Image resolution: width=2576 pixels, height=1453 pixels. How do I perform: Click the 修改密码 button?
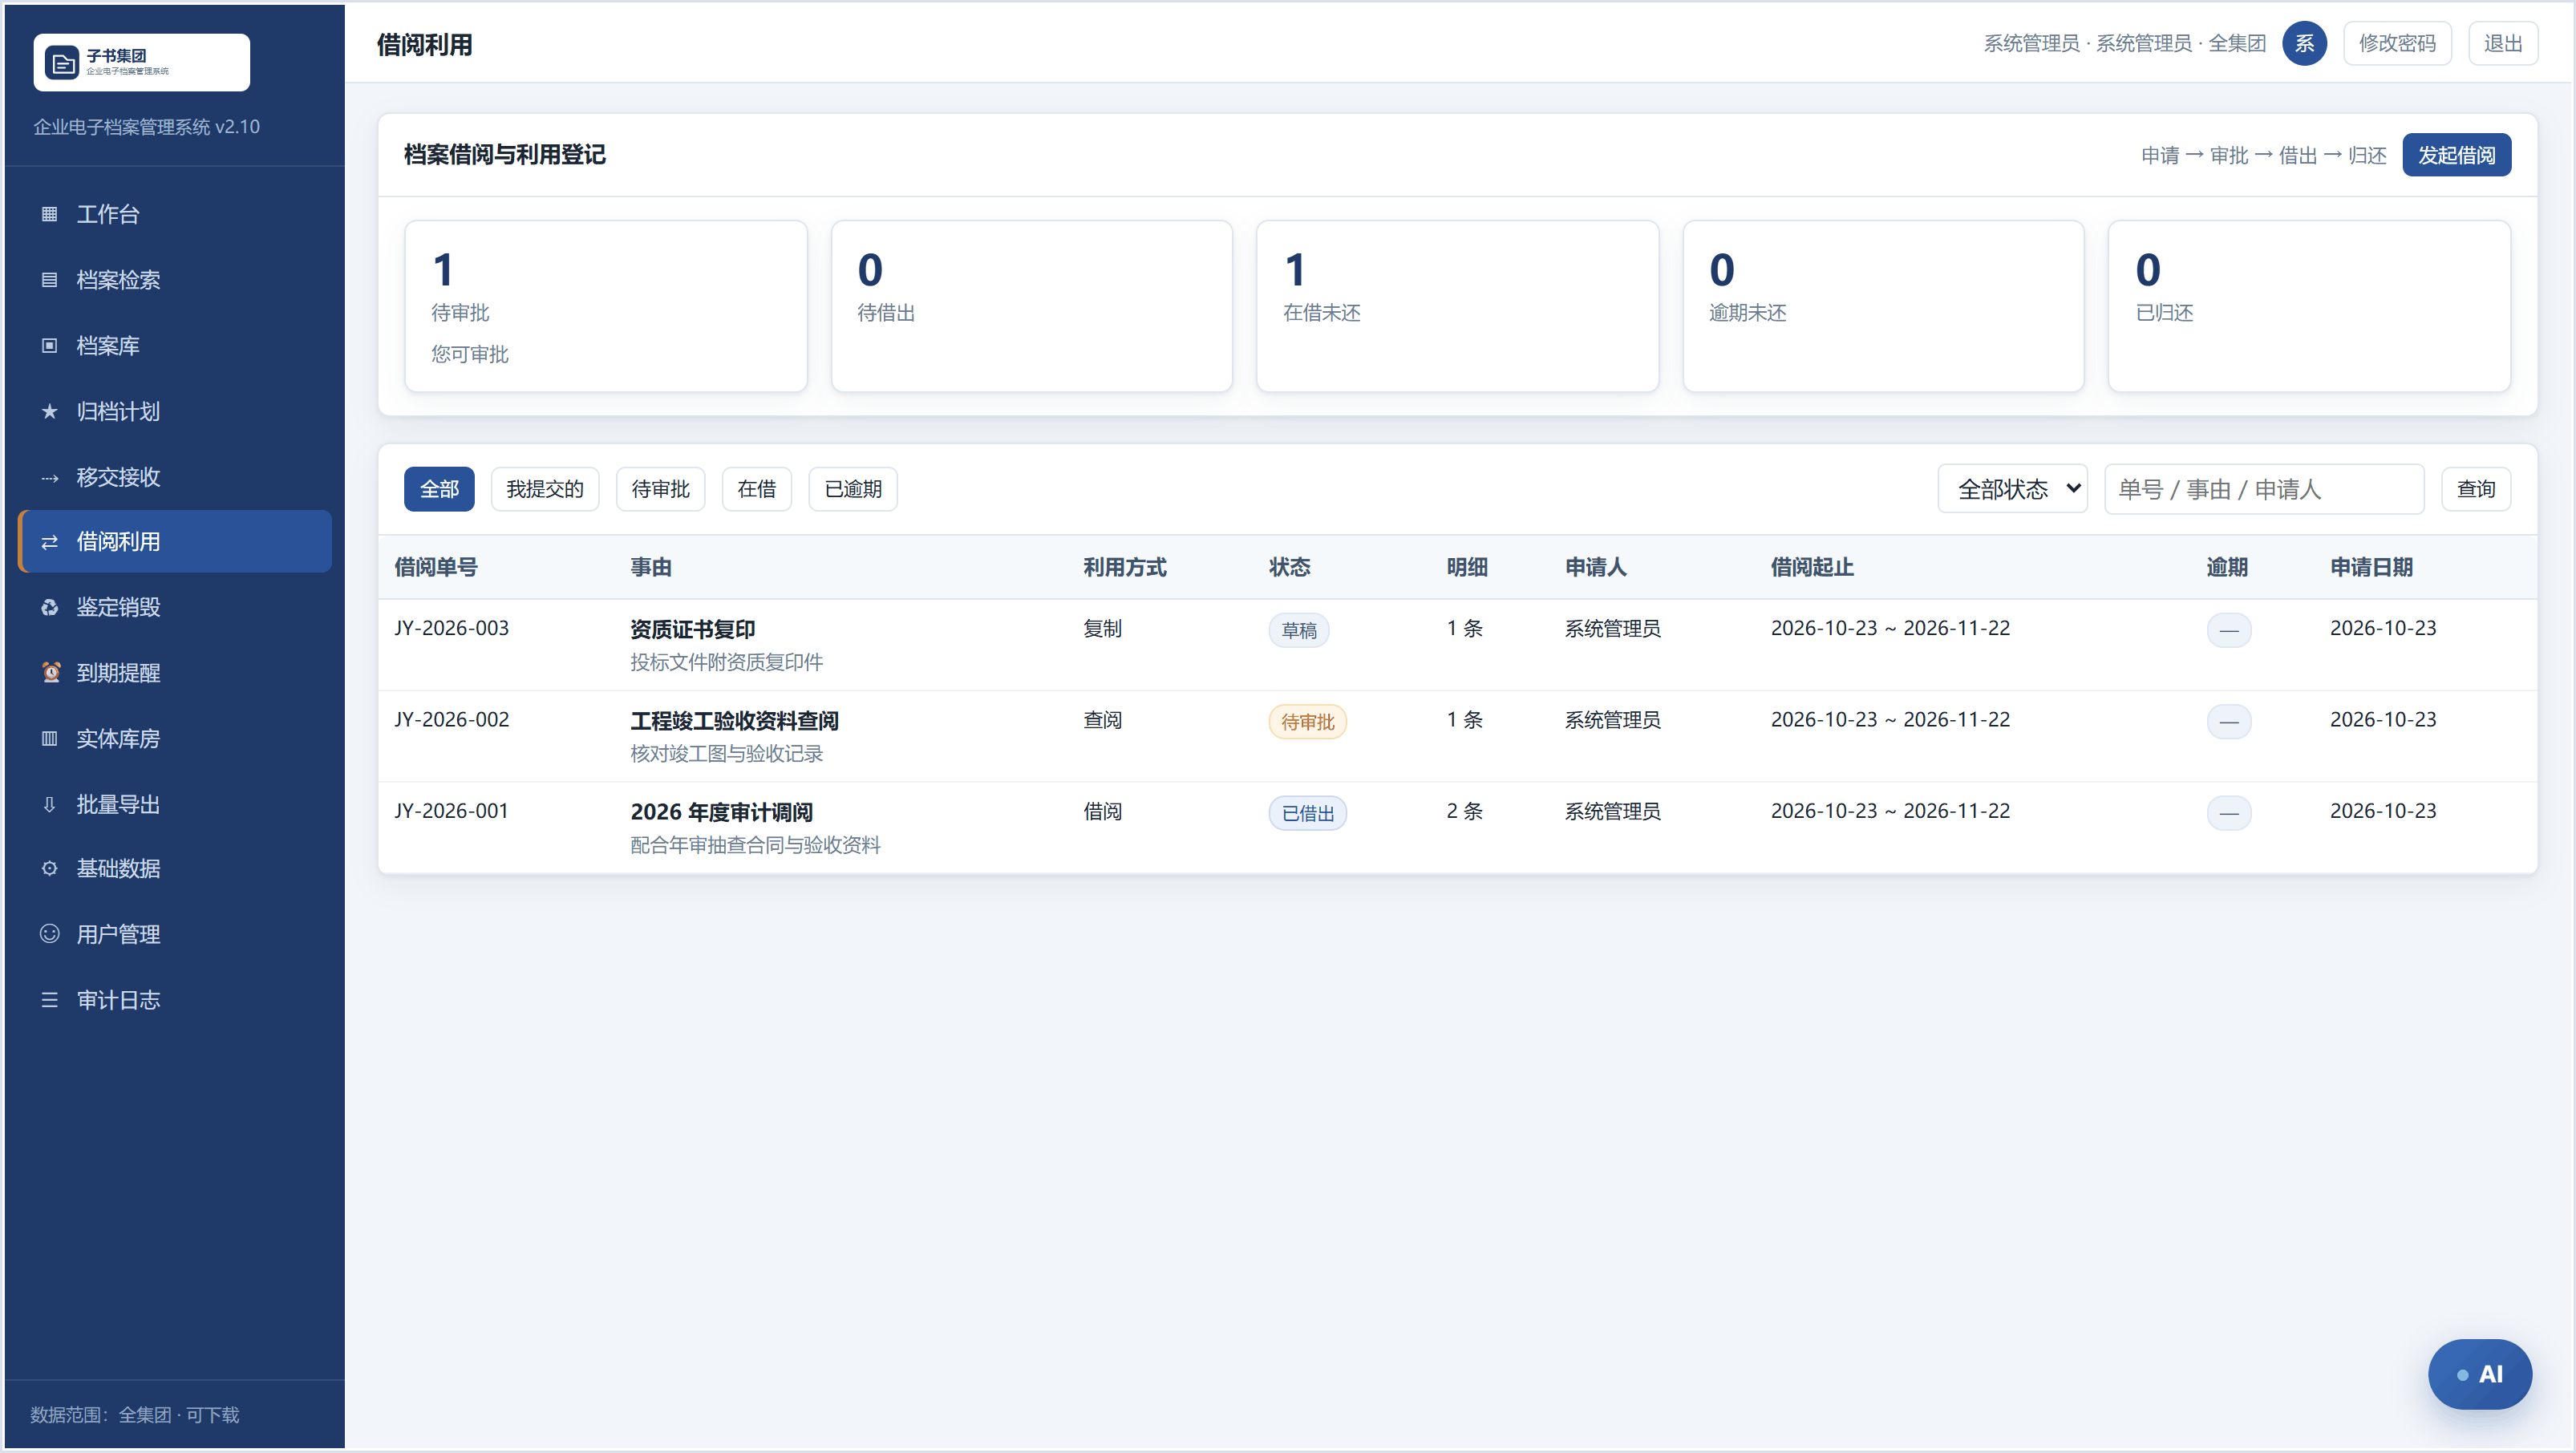click(2397, 43)
